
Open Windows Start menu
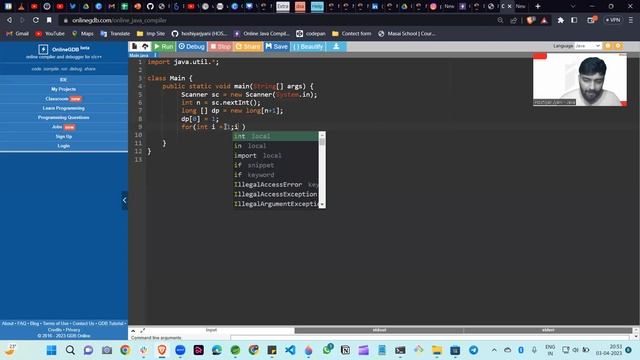pos(51,350)
